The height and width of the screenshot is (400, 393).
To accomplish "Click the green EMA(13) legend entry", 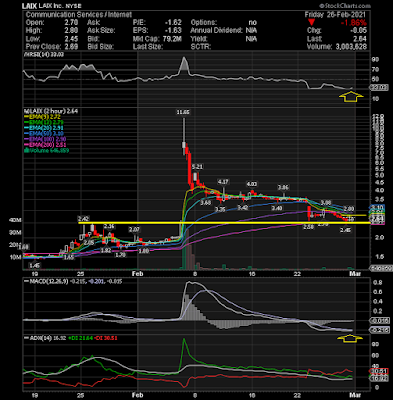I will [x=43, y=122].
